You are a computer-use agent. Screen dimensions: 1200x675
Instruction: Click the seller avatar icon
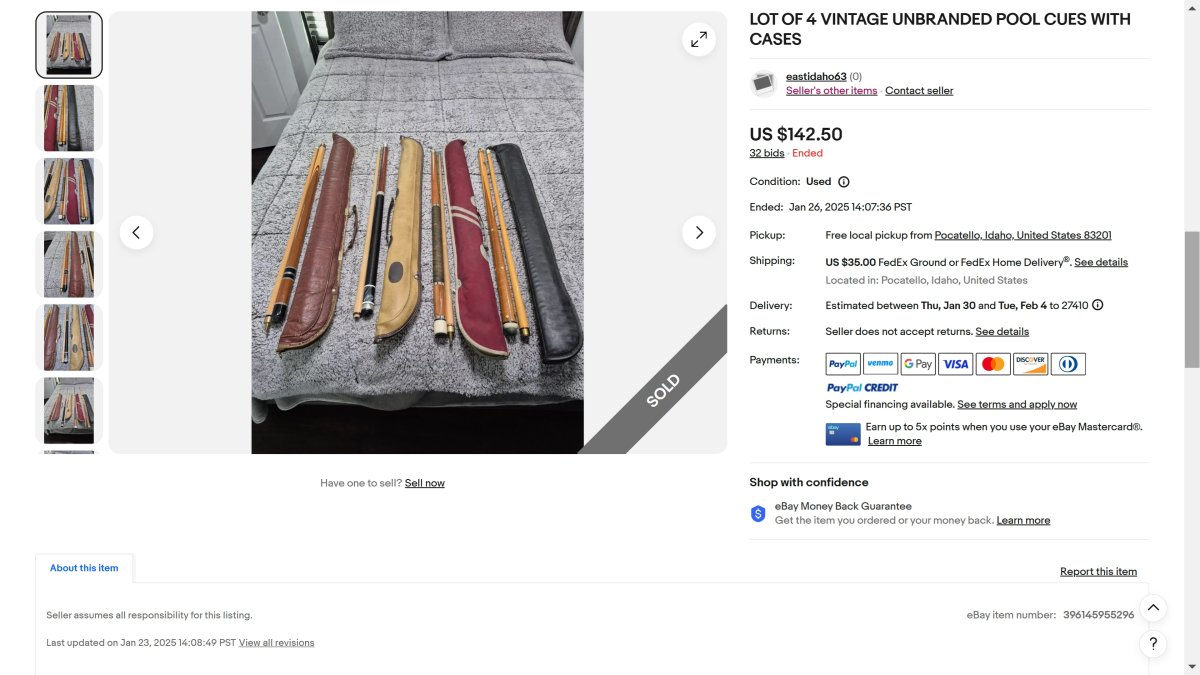763,83
